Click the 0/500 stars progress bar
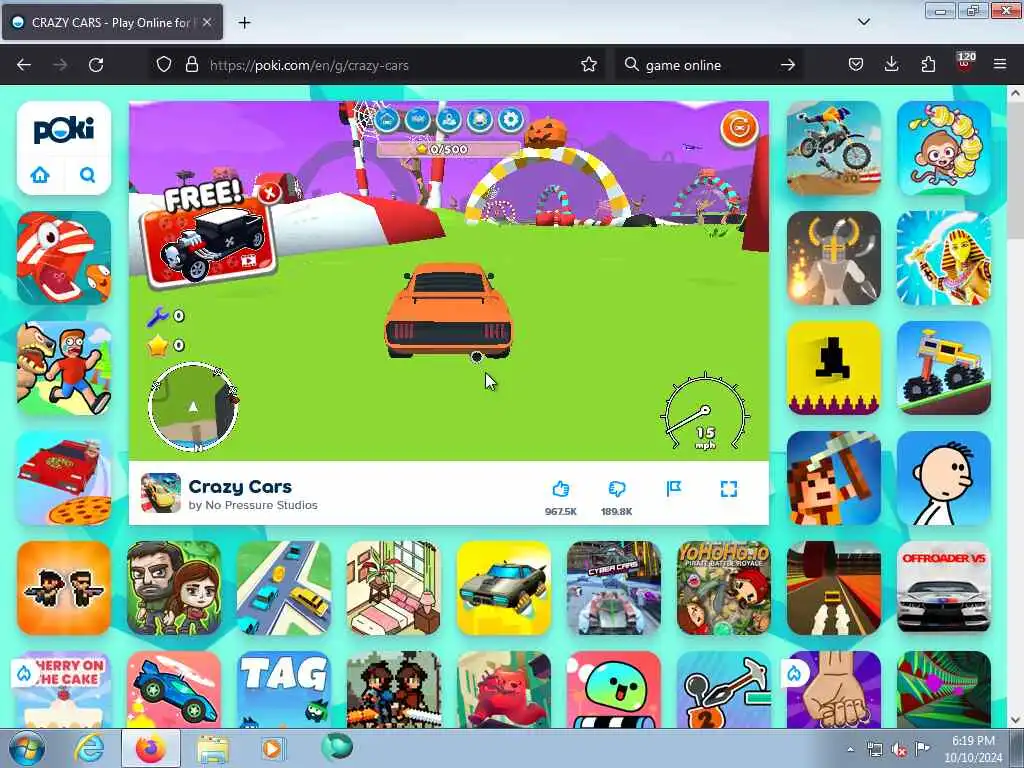The height and width of the screenshot is (768, 1024). coord(449,150)
